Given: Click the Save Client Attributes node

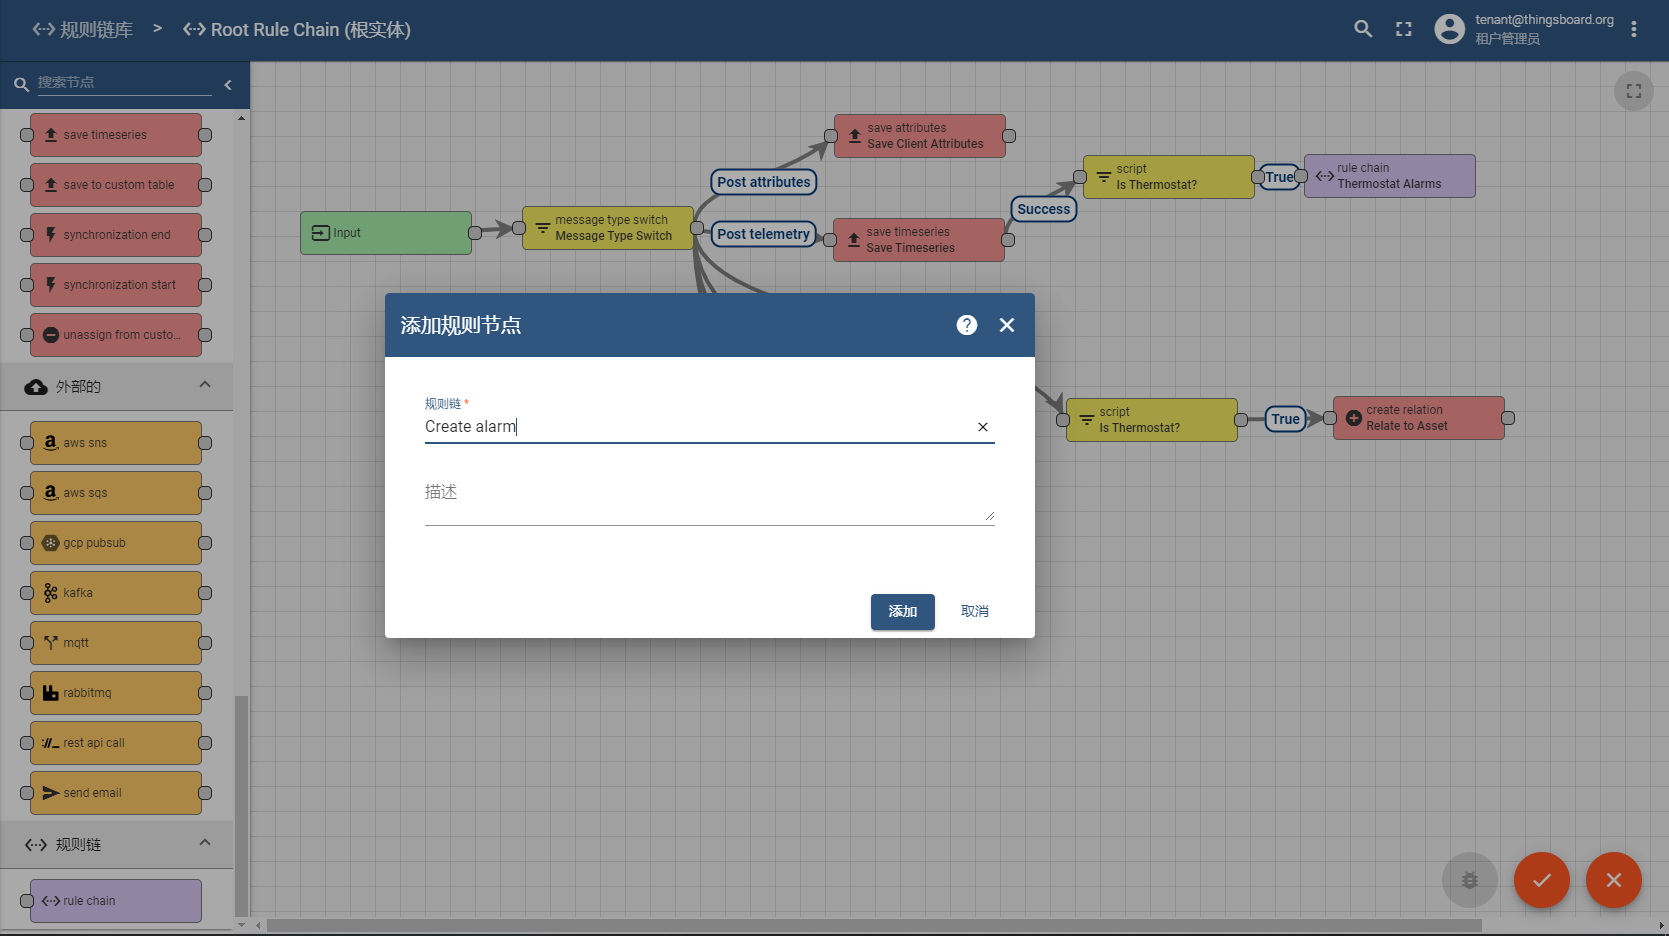Looking at the screenshot, I should pyautogui.click(x=920, y=136).
